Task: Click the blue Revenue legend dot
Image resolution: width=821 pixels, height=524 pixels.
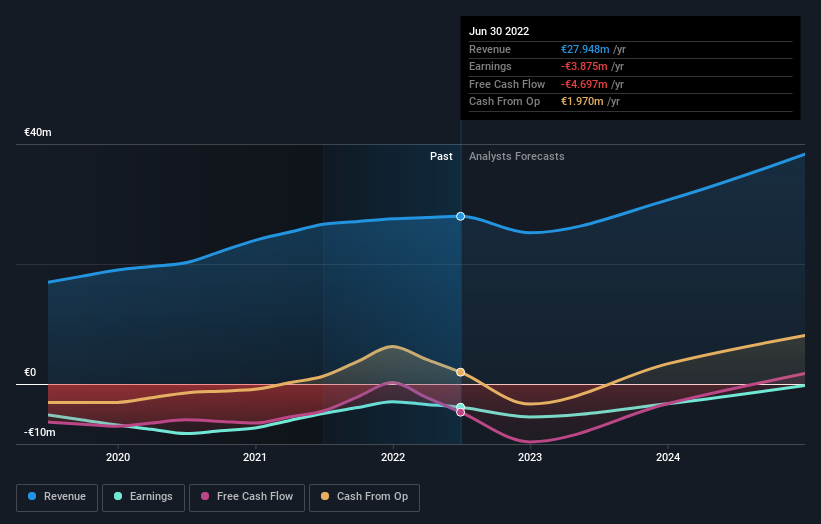Action: point(32,496)
